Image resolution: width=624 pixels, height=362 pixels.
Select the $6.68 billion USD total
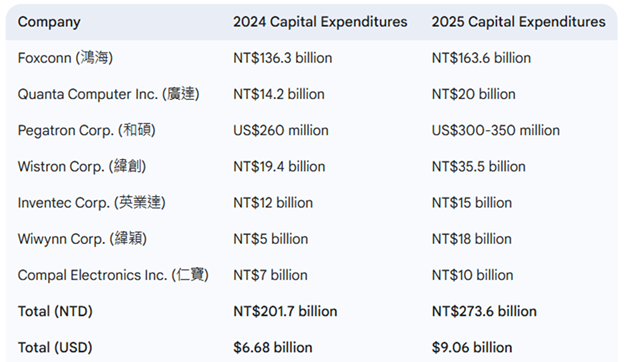click(273, 348)
